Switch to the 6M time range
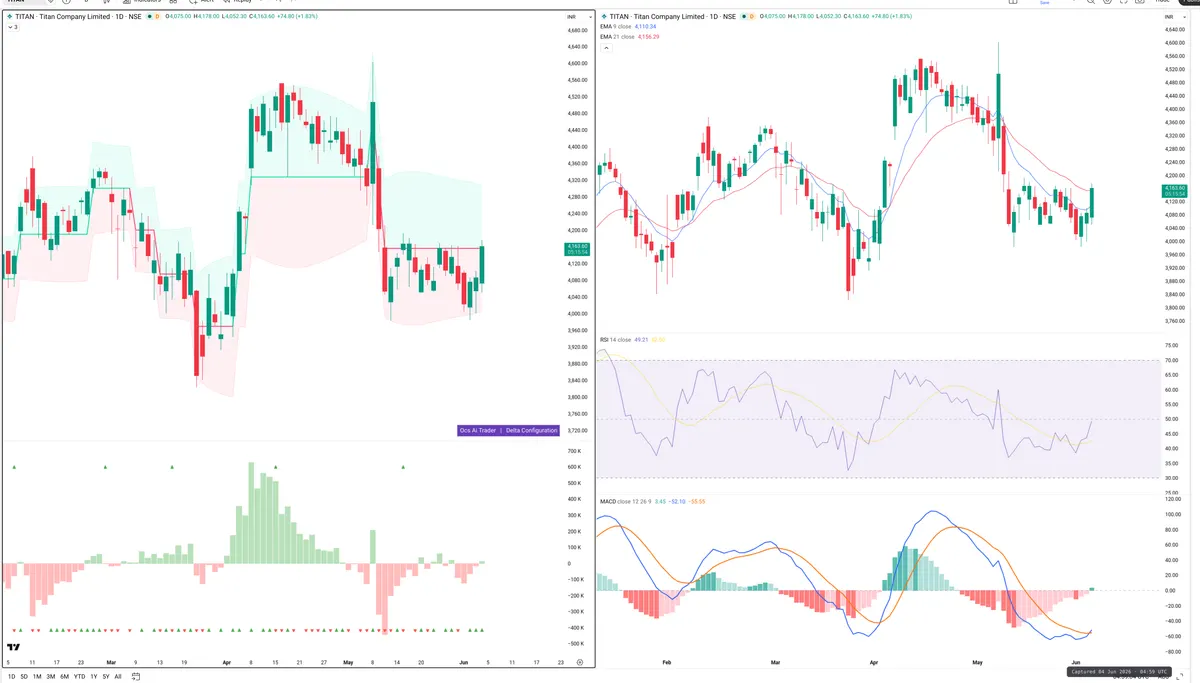The width and height of the screenshot is (1200, 683). tap(65, 677)
